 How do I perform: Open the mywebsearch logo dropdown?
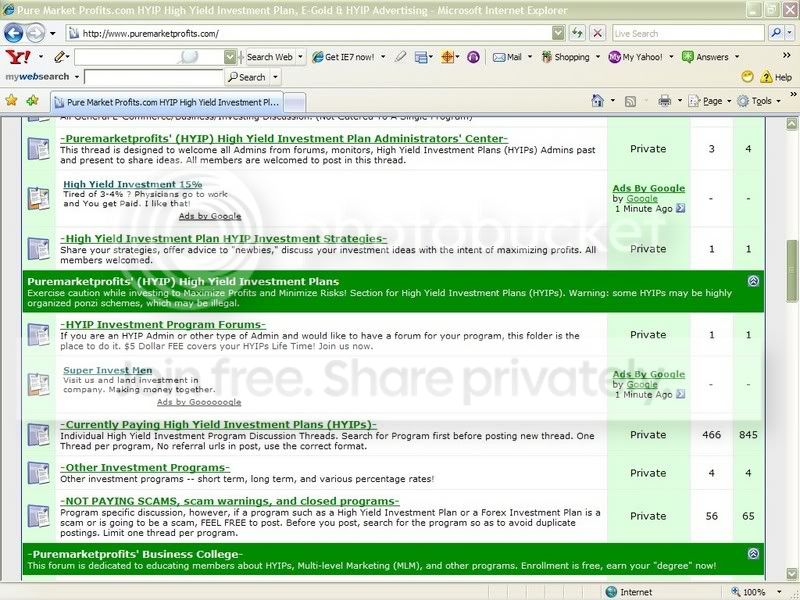tap(77, 77)
